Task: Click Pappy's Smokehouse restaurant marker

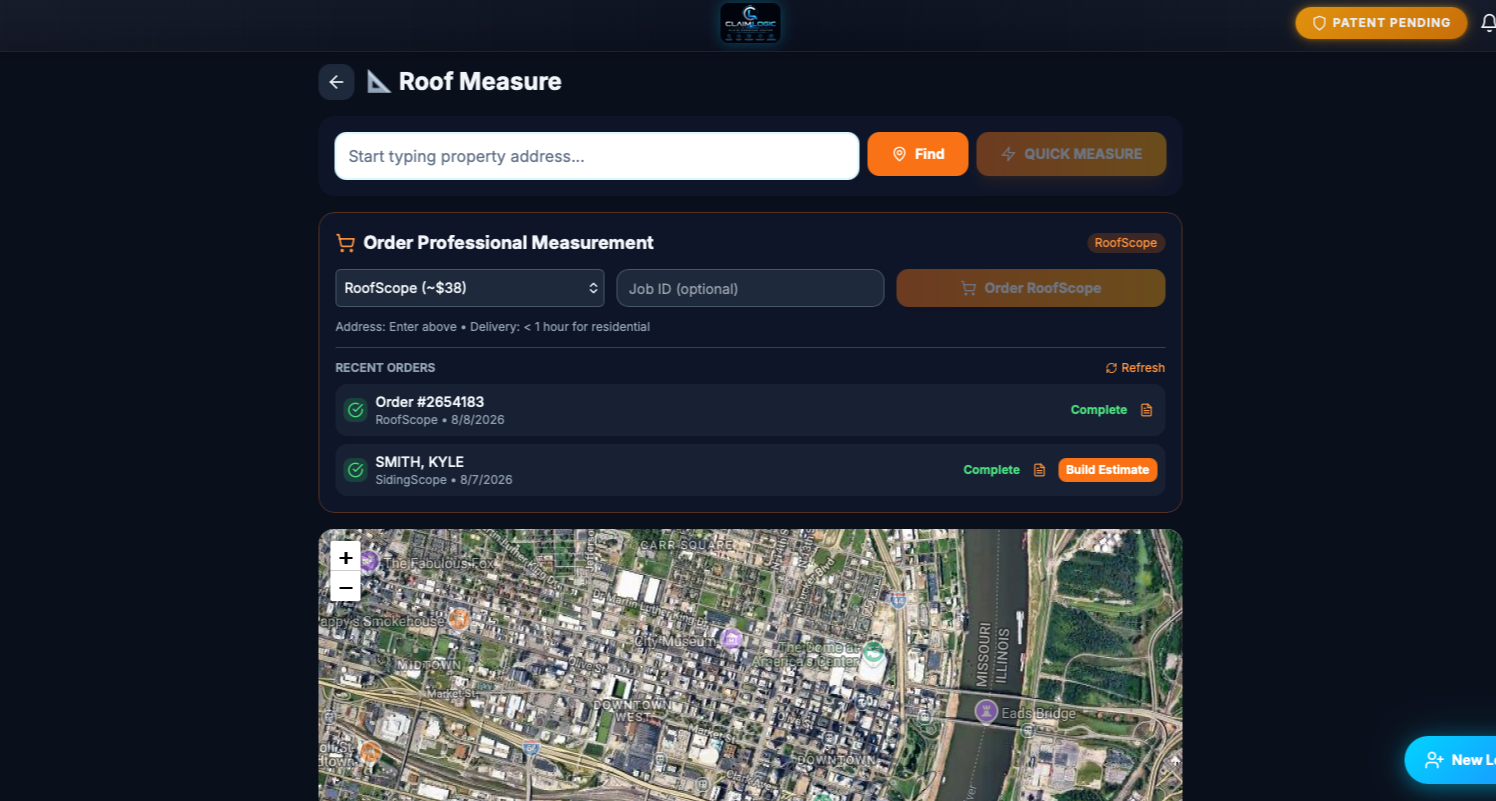Action: pyautogui.click(x=458, y=619)
